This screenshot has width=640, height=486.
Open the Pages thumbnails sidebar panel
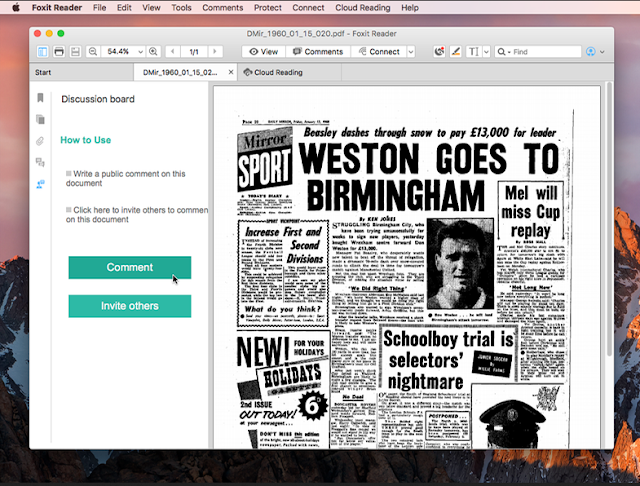click(x=40, y=119)
